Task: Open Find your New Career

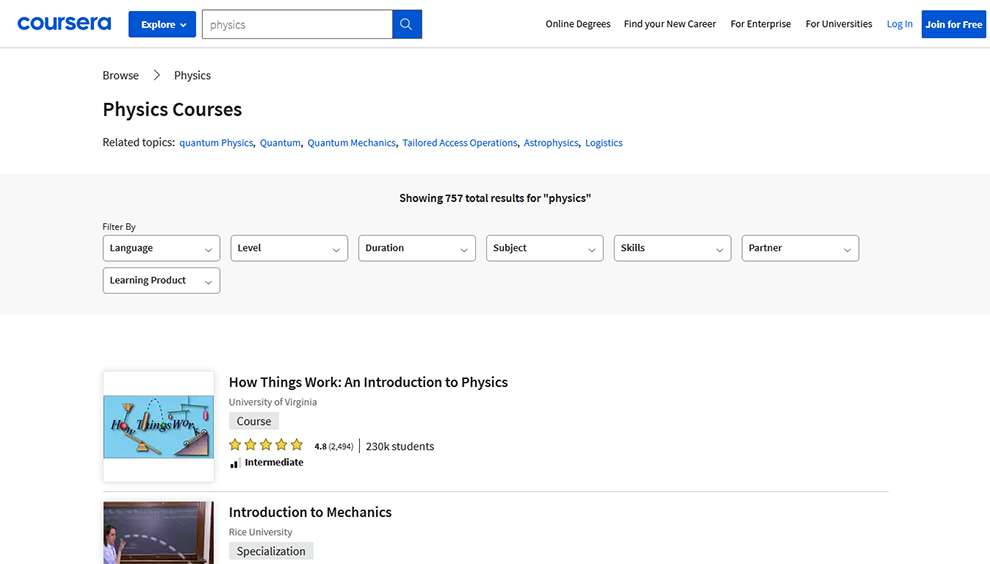Action: [x=670, y=24]
